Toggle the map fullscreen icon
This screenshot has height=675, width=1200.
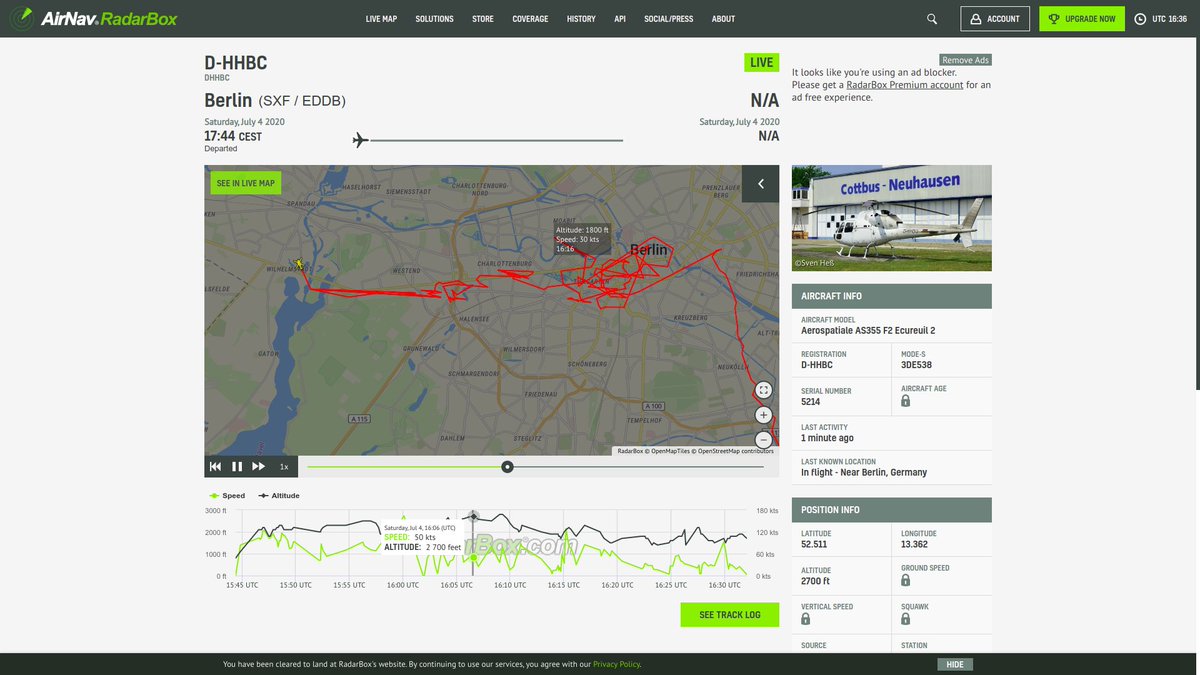[763, 390]
